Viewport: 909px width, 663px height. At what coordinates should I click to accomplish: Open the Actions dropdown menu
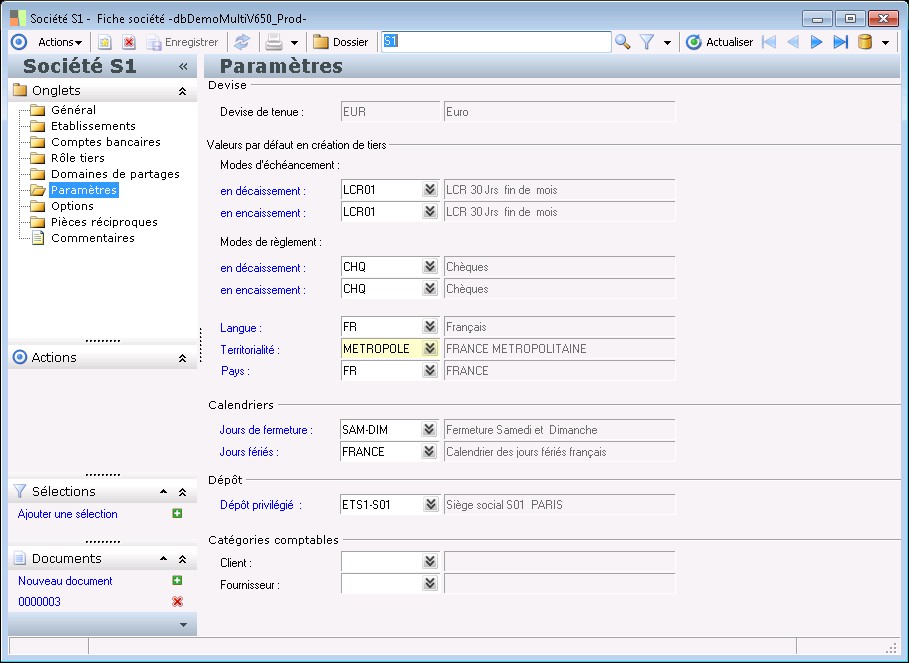coord(59,42)
